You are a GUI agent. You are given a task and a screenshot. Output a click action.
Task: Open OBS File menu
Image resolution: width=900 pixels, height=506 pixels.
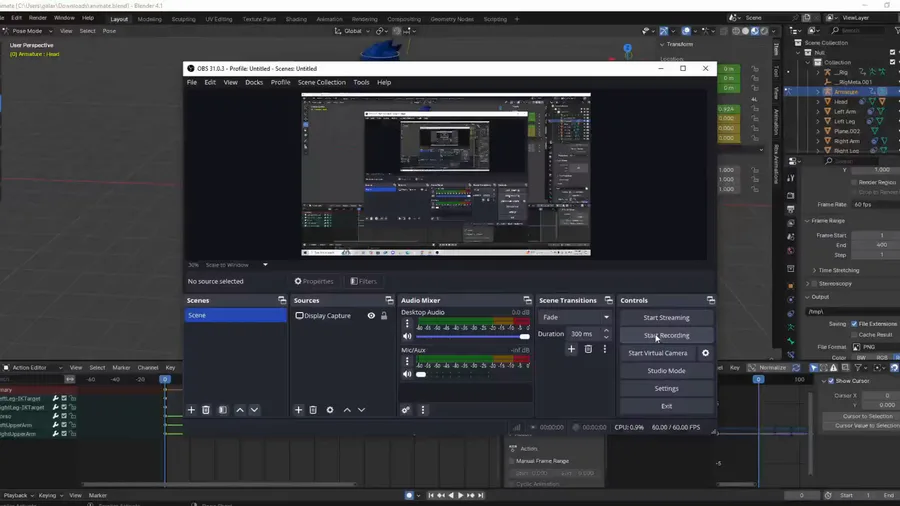192,82
